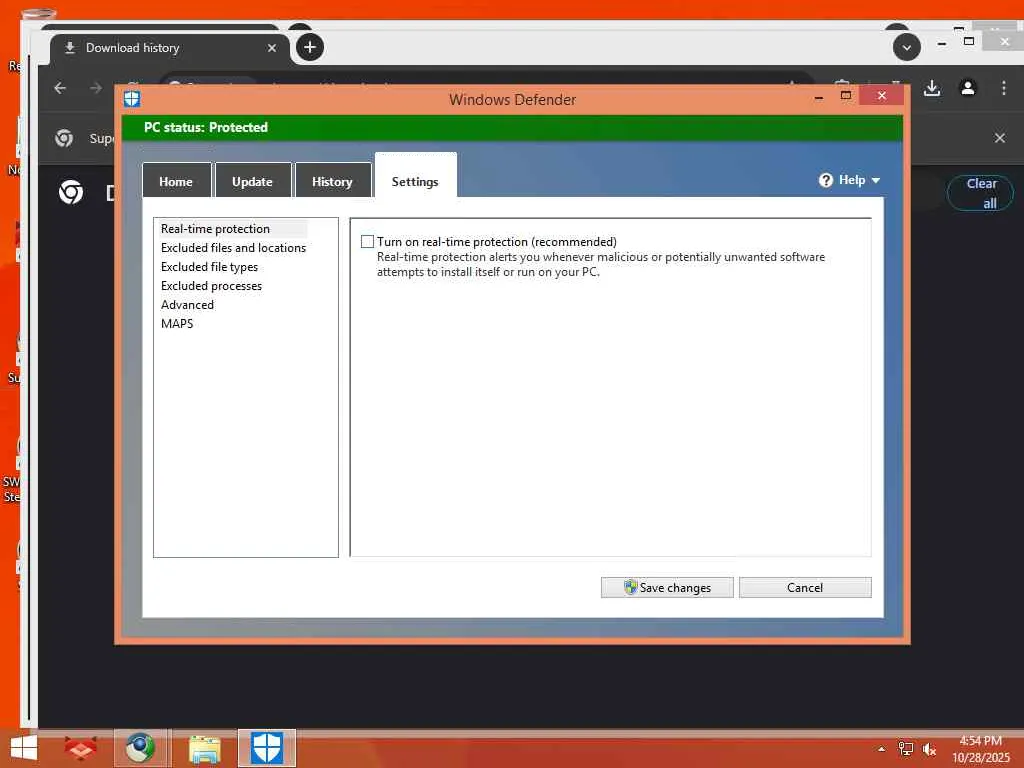Switch to the Update tab
This screenshot has width=1024, height=768.
[253, 181]
